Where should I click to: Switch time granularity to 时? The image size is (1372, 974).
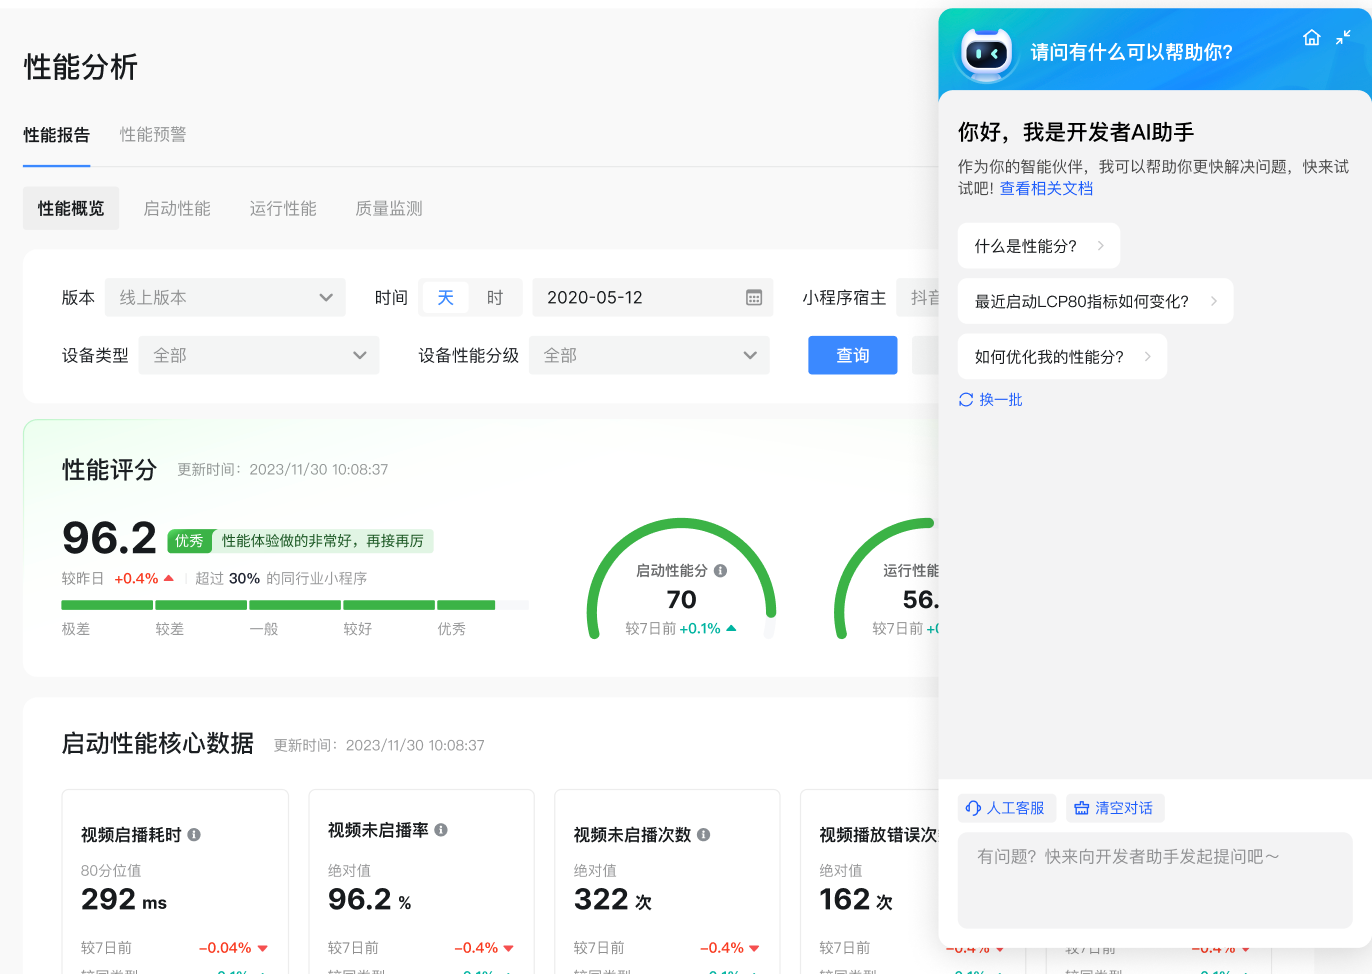(x=495, y=298)
